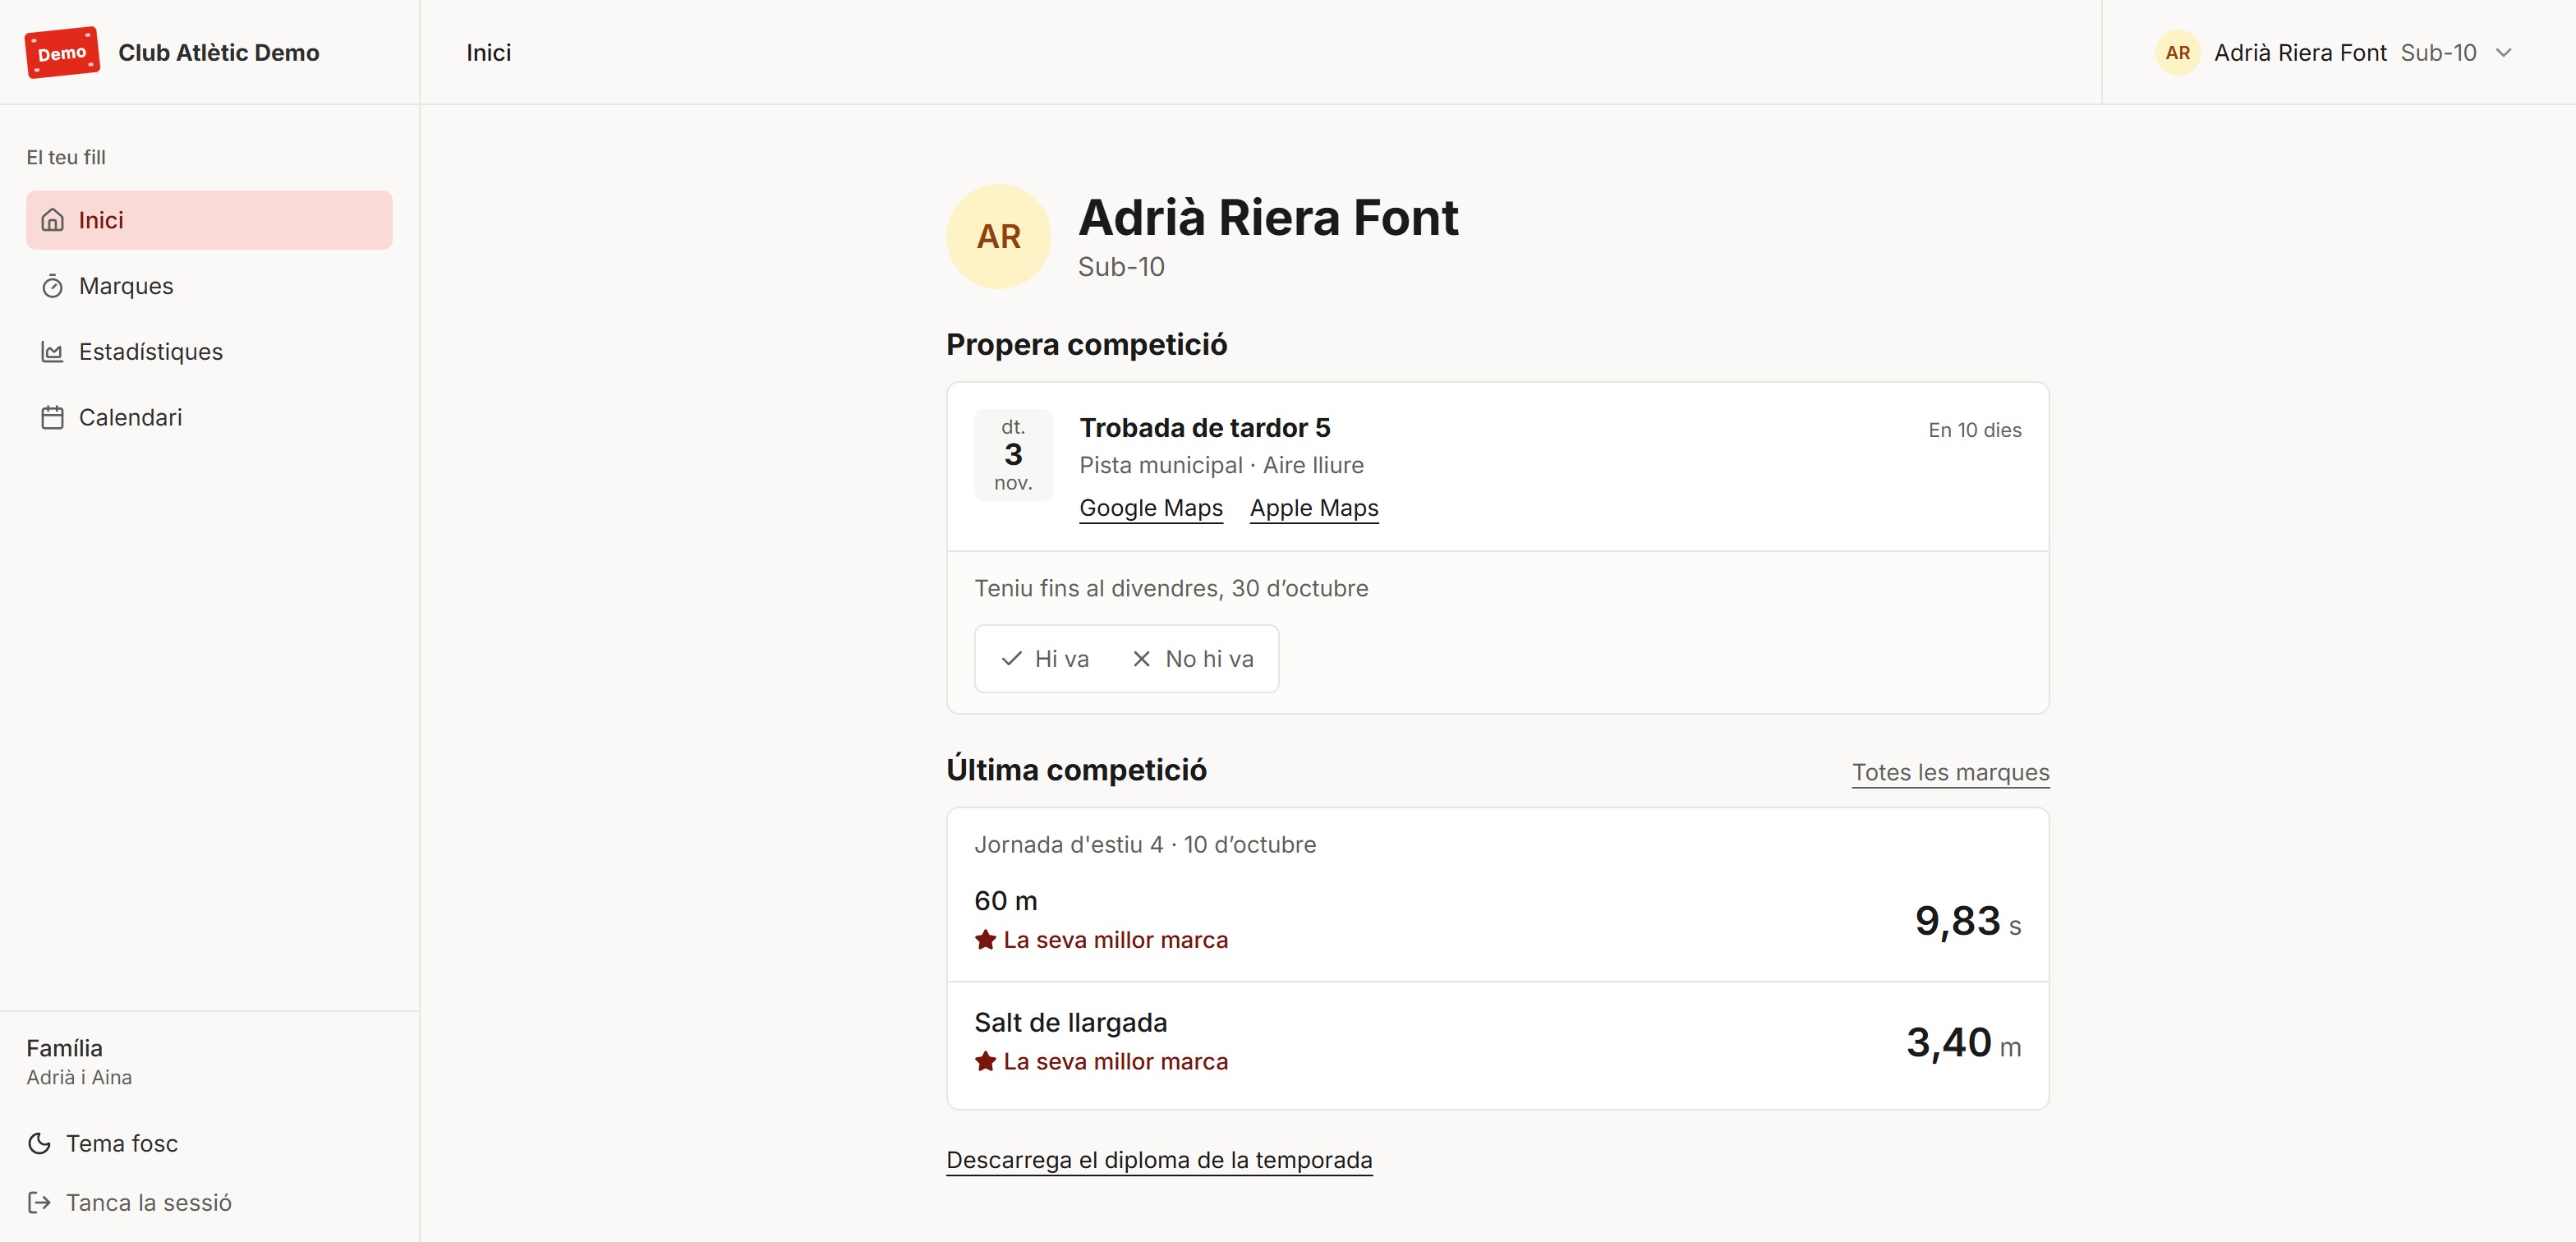Click the 'Família' label in sidebar
The width and height of the screenshot is (2576, 1242).
tap(64, 1048)
